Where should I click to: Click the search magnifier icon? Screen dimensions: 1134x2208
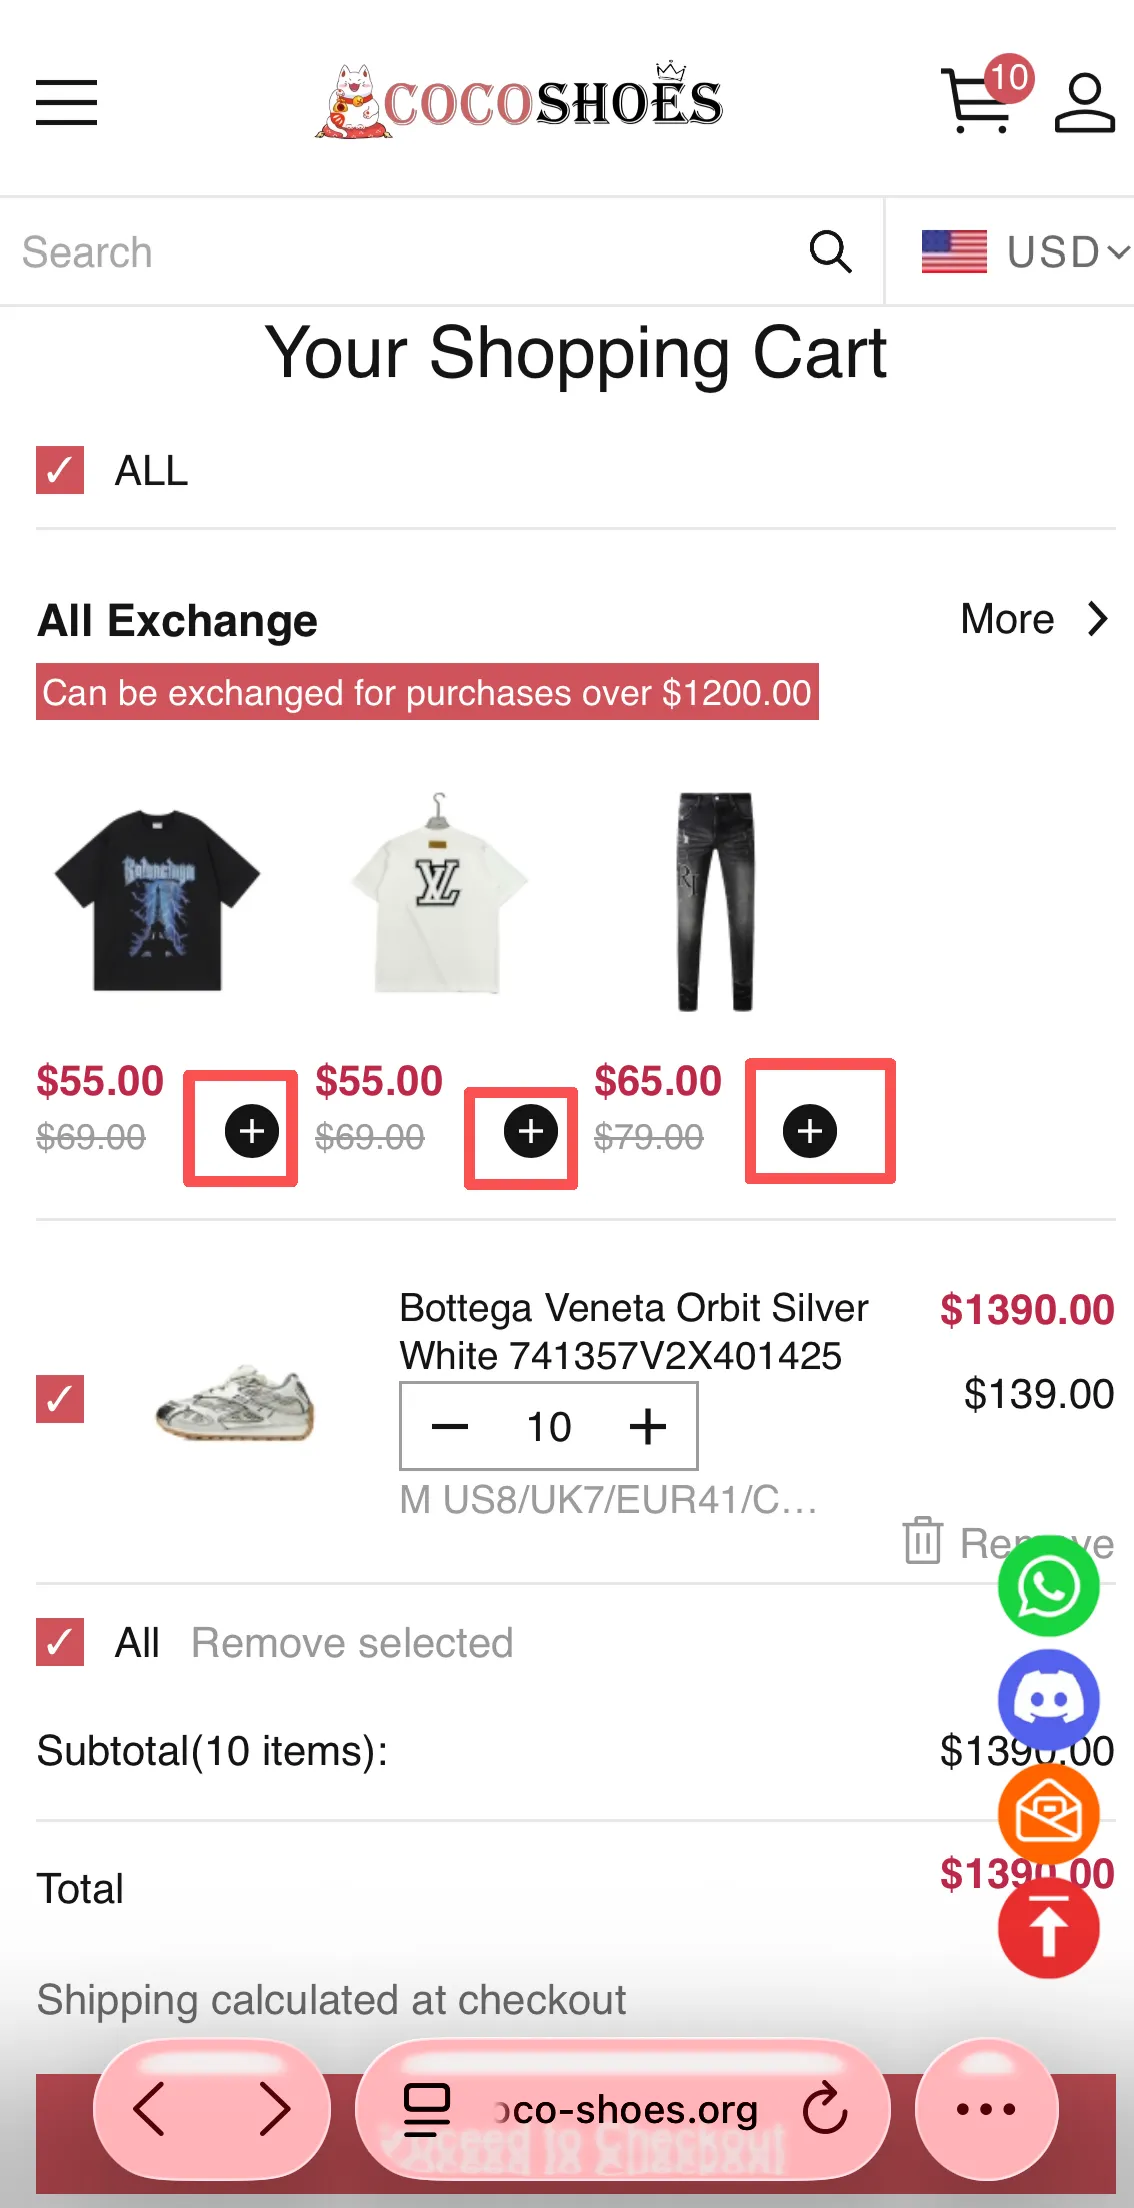tap(830, 252)
